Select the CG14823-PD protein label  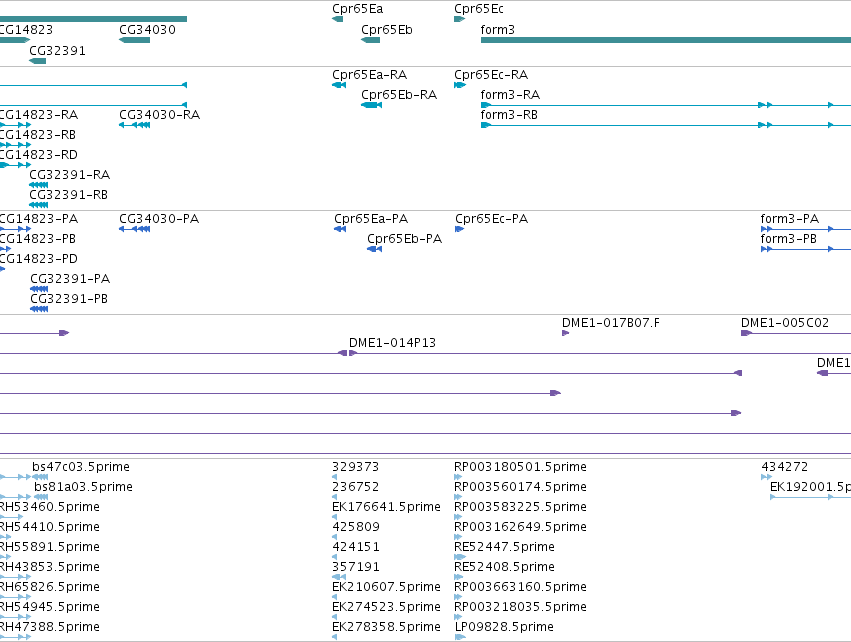click(39, 259)
